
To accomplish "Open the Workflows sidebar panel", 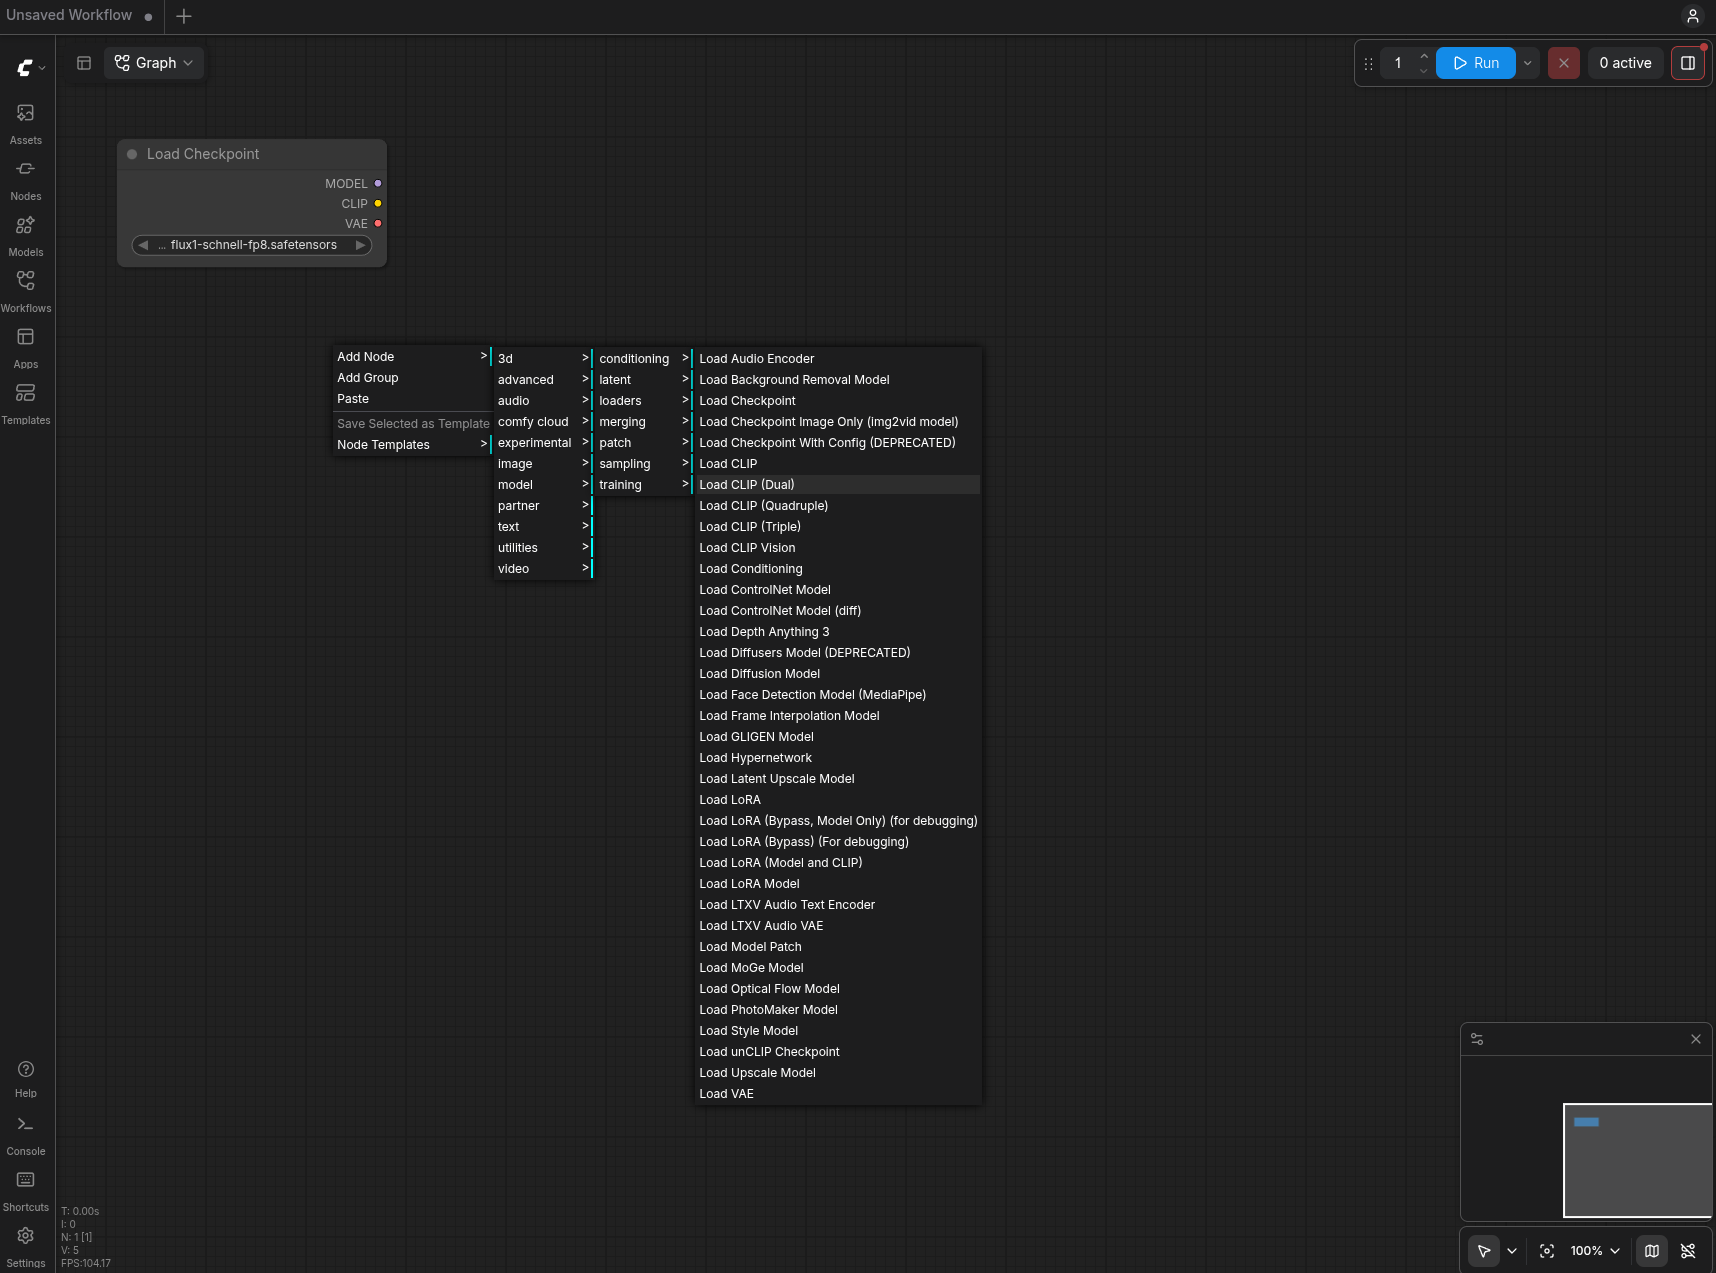I will point(26,291).
